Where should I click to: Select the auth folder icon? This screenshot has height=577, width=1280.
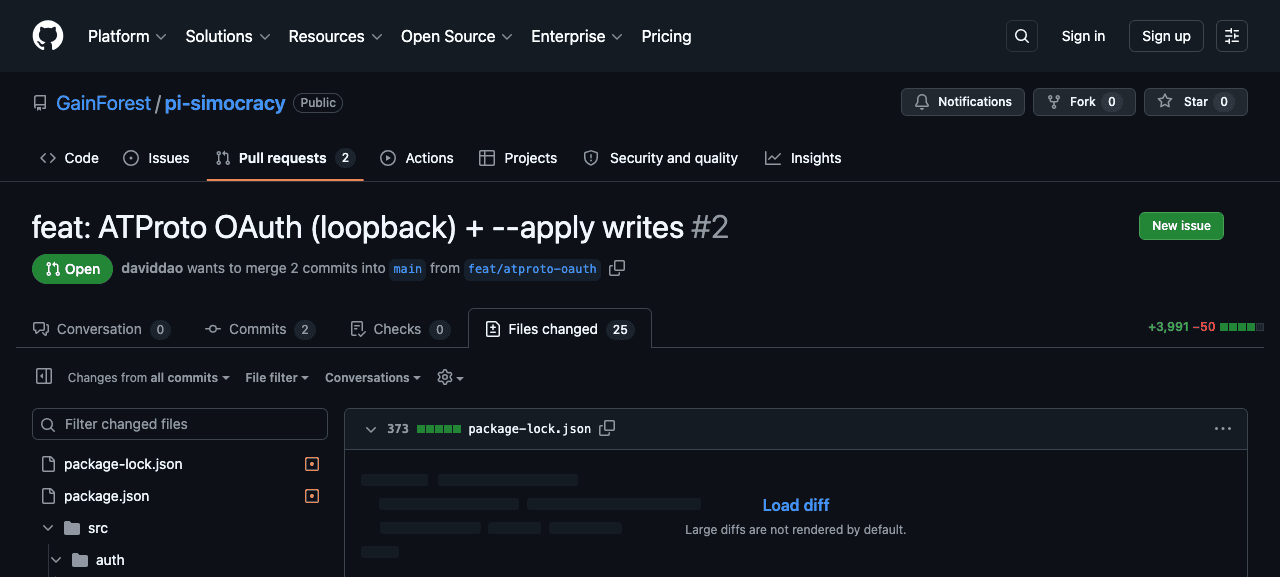click(x=80, y=560)
